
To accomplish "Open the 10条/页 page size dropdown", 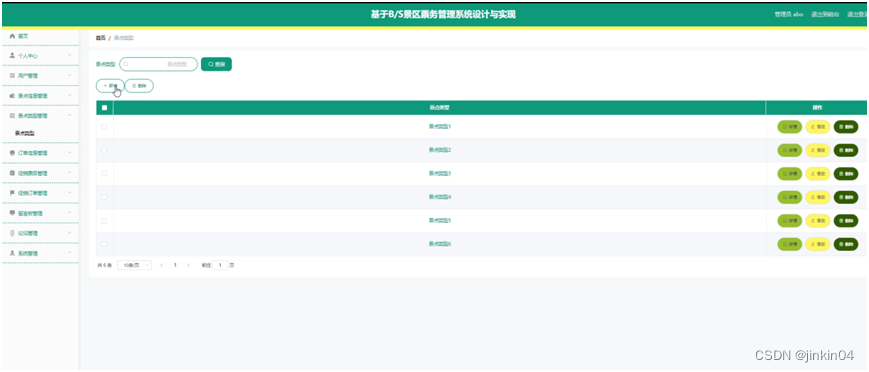I will coord(135,266).
